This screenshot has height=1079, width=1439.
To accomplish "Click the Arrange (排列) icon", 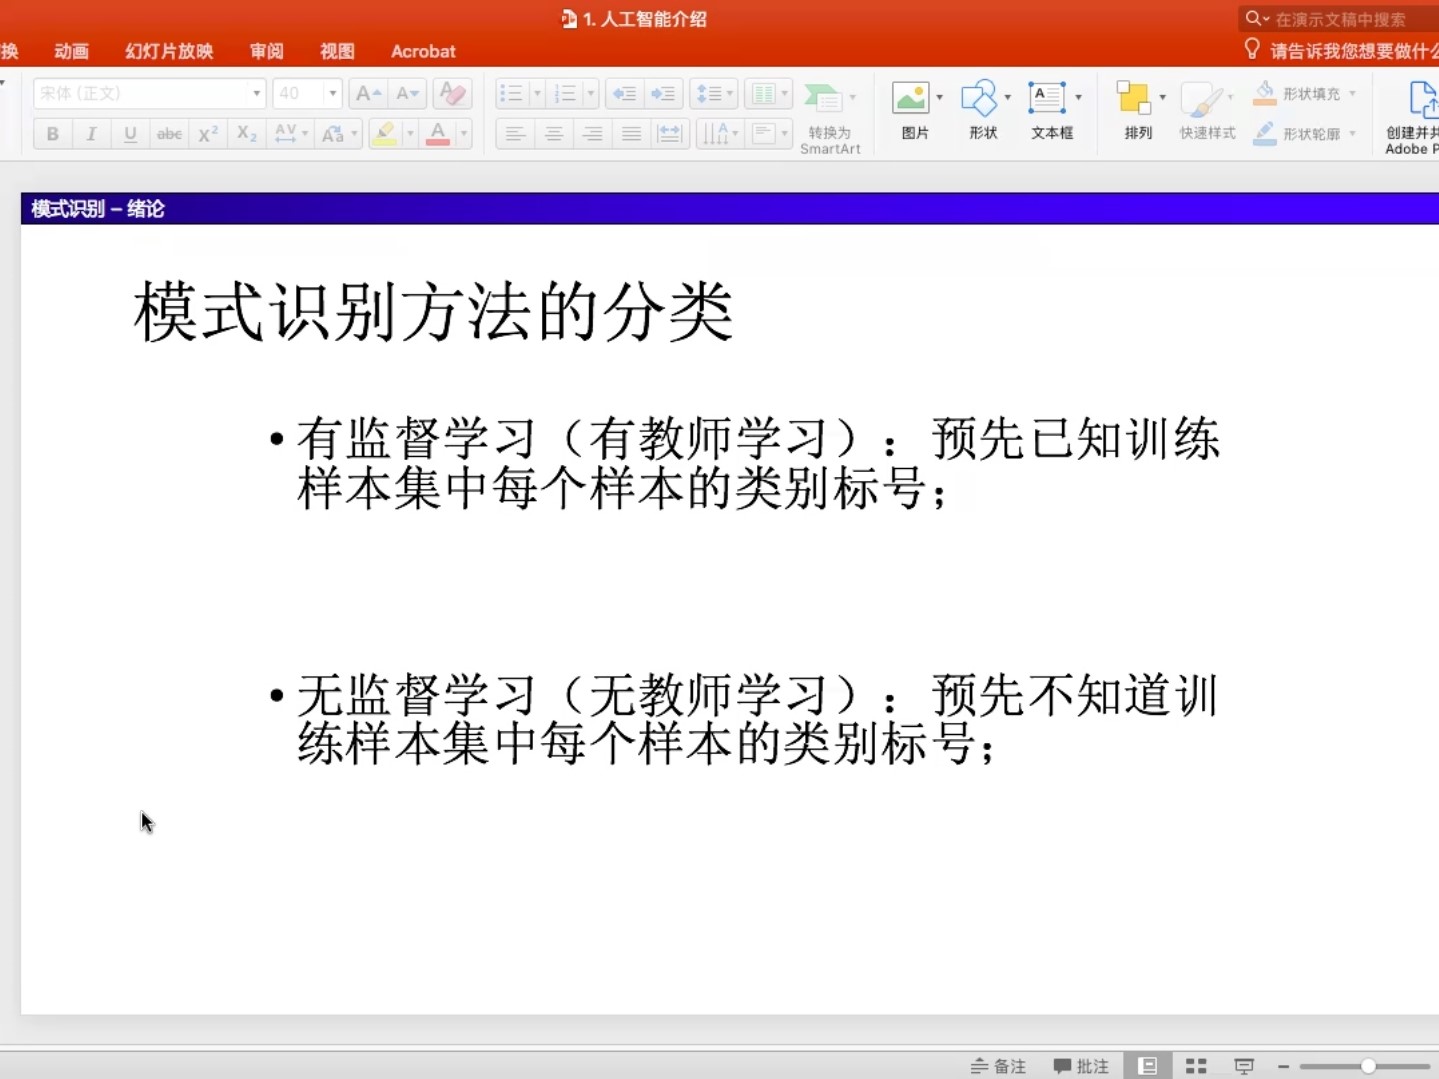I will (1134, 99).
